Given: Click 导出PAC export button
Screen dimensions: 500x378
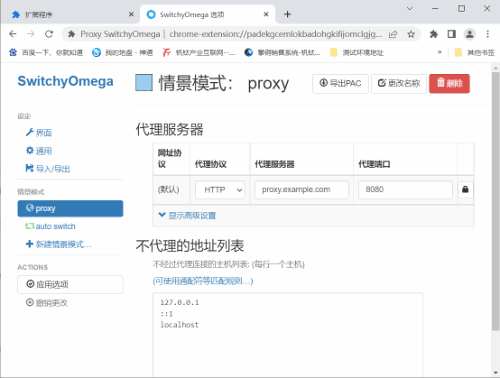Looking at the screenshot, I should (340, 83).
